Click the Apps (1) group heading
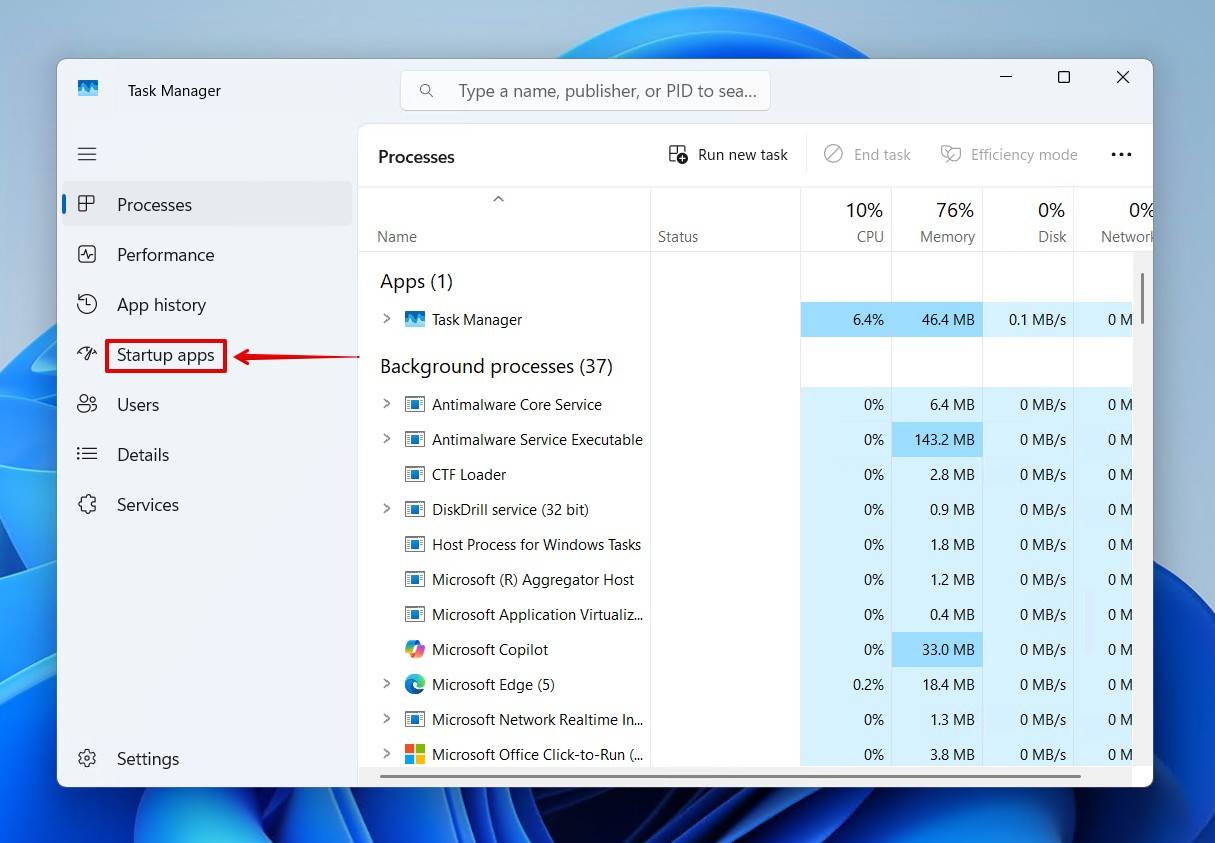The width and height of the screenshot is (1215, 843). pos(416,281)
